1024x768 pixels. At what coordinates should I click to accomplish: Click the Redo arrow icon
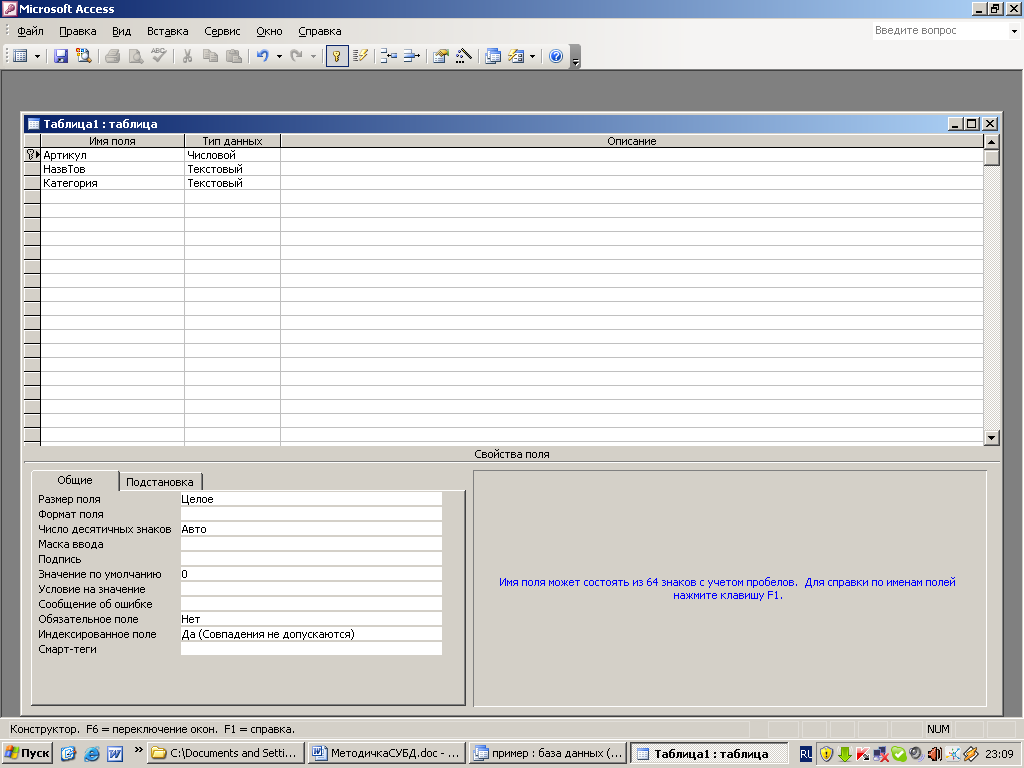pos(296,56)
